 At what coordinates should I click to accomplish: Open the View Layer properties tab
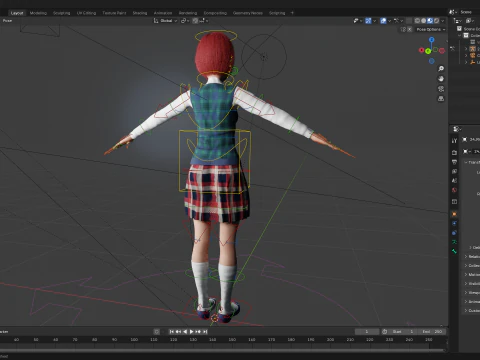tap(454, 171)
